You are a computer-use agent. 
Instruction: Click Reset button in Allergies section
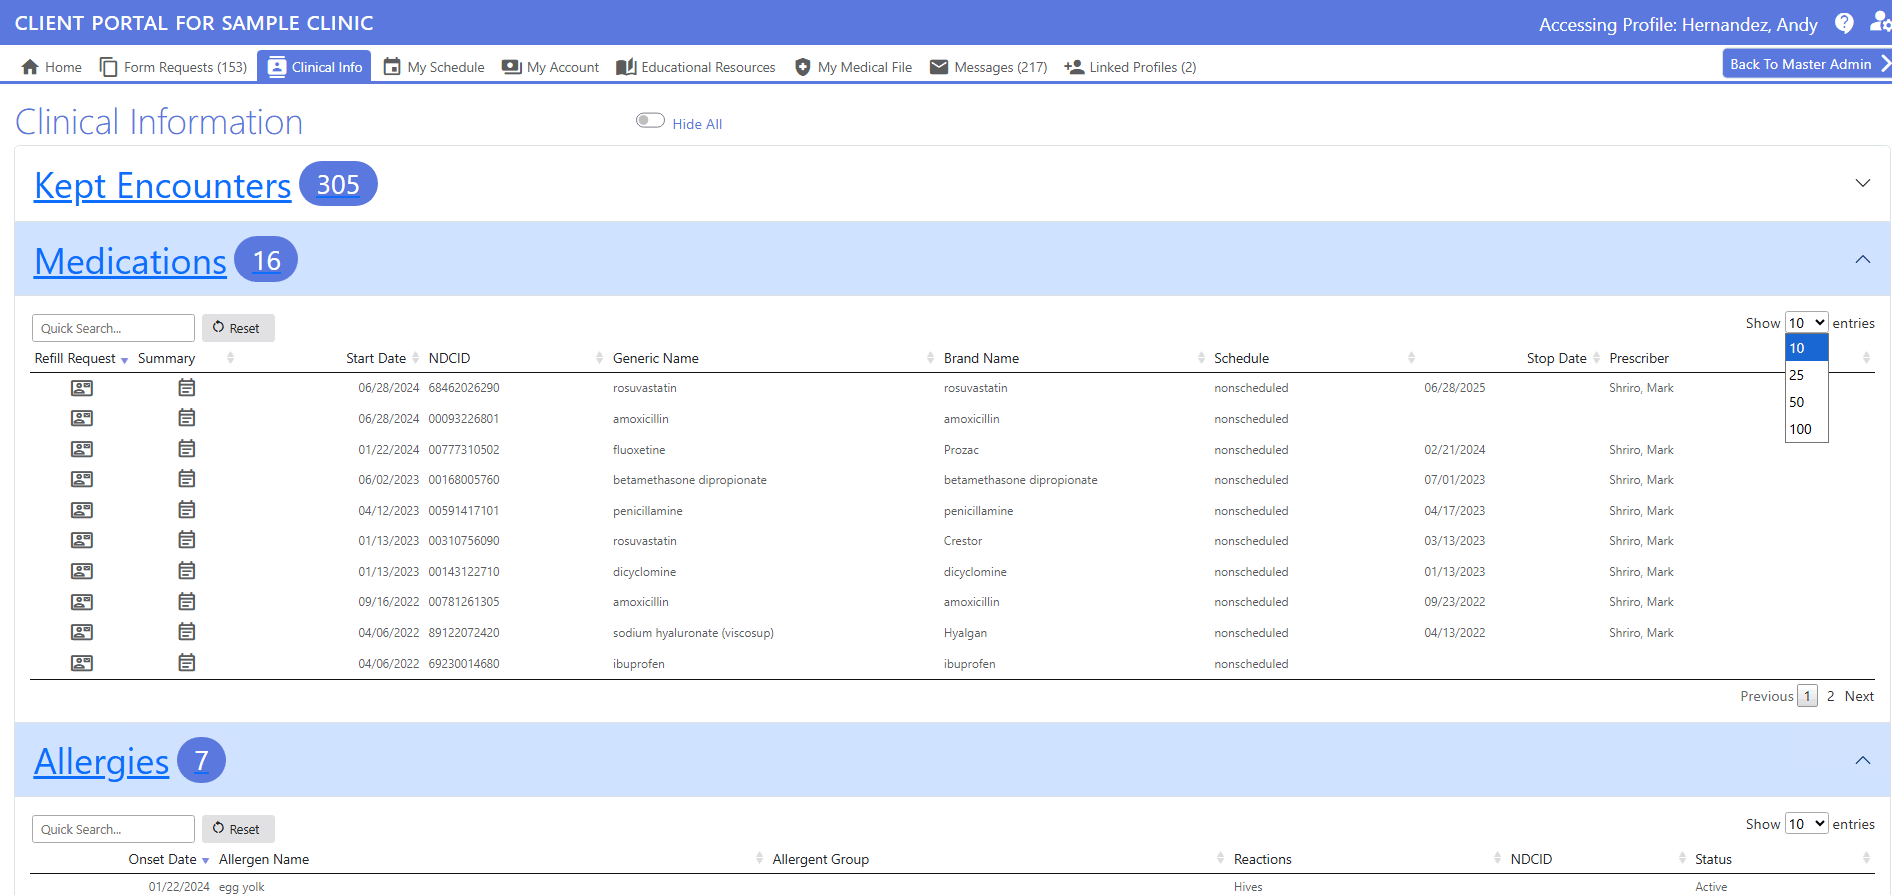(238, 829)
